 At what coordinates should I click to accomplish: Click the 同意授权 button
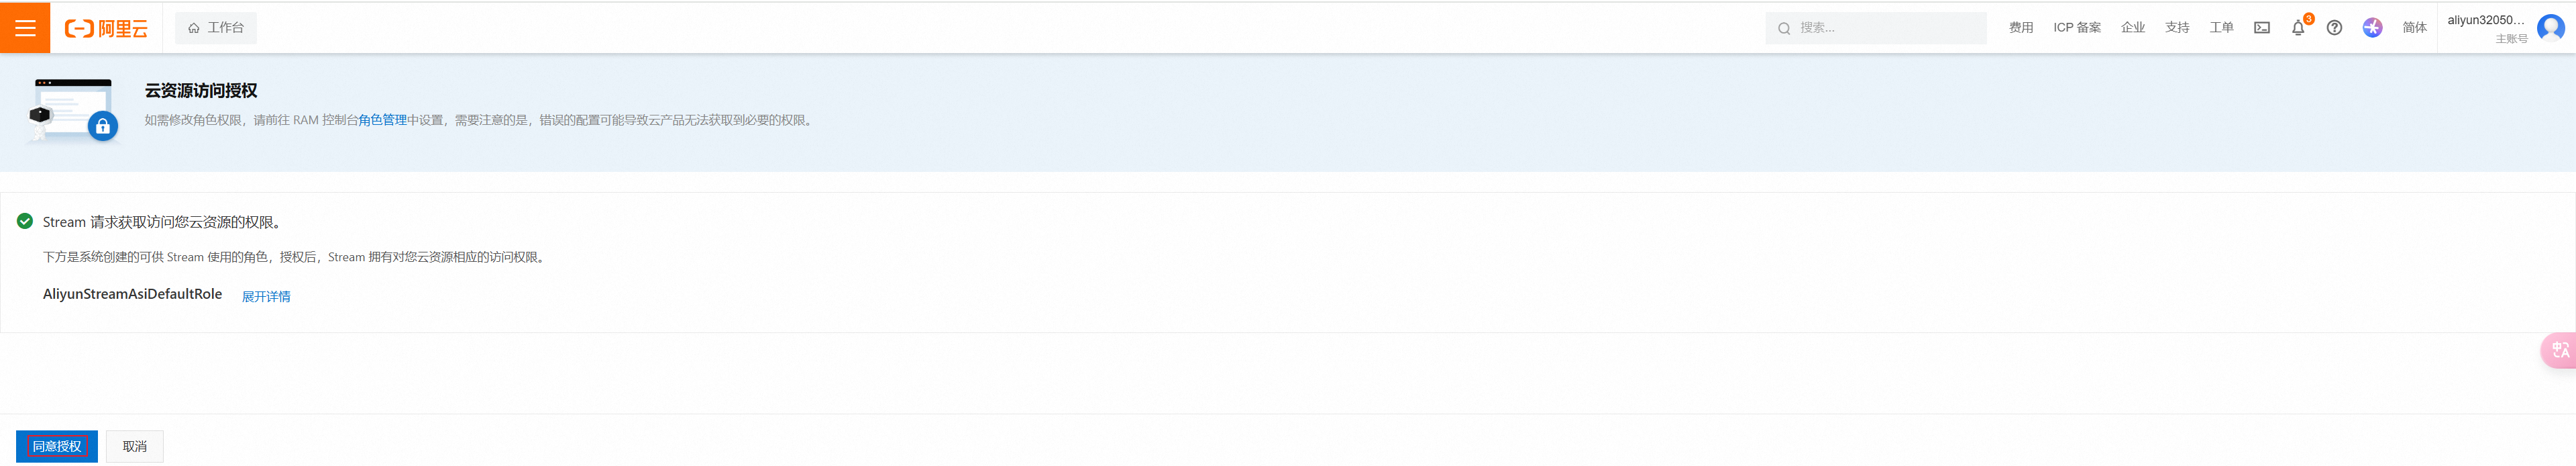tap(57, 446)
